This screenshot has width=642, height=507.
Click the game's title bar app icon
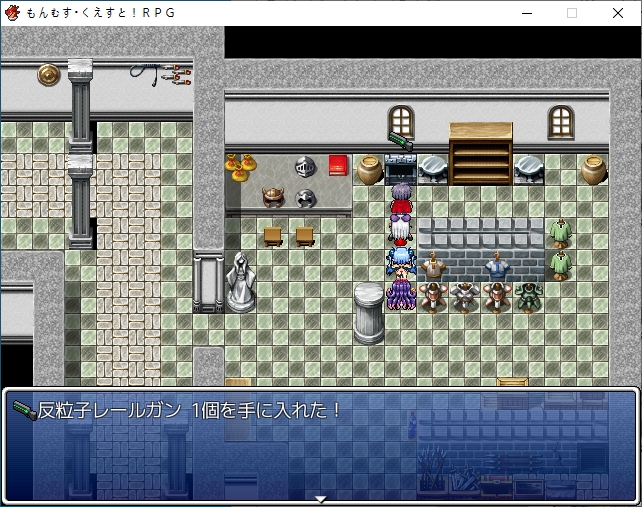(x=12, y=13)
